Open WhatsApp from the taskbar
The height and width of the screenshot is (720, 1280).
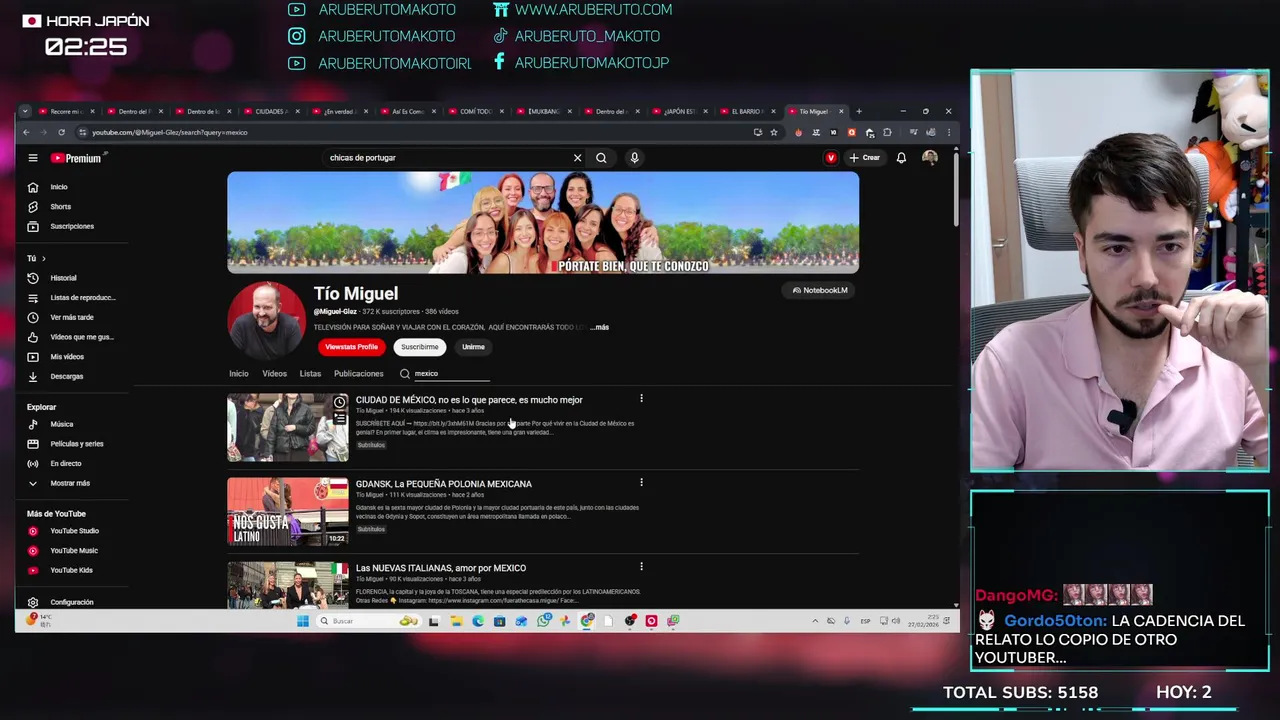(543, 621)
